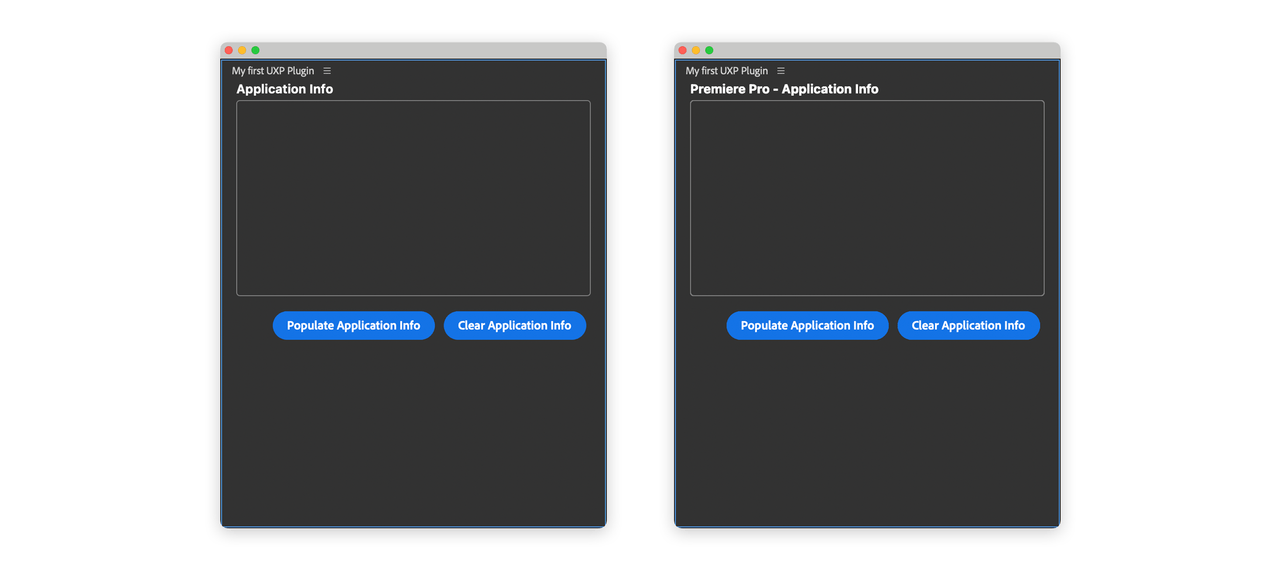Maximize the left window with green button

[255, 50]
